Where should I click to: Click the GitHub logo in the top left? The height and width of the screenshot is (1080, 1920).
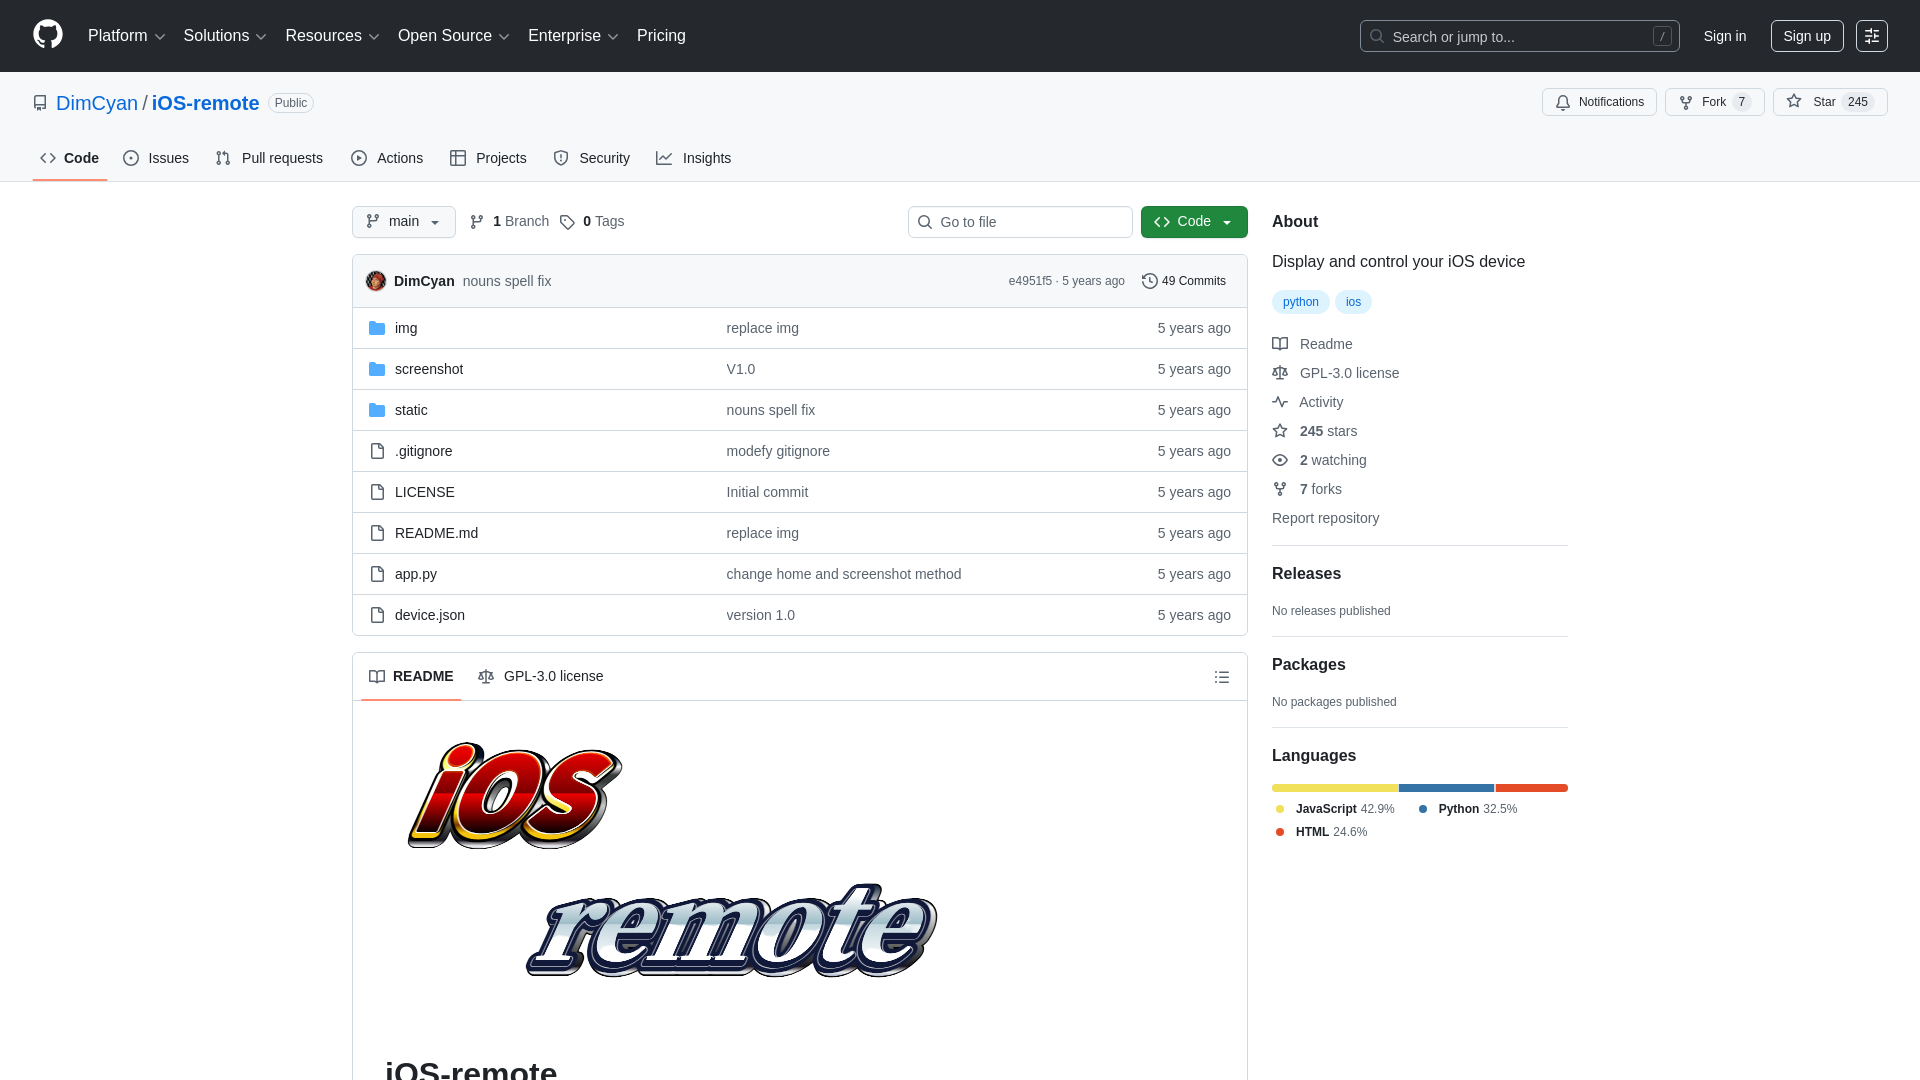pos(46,35)
